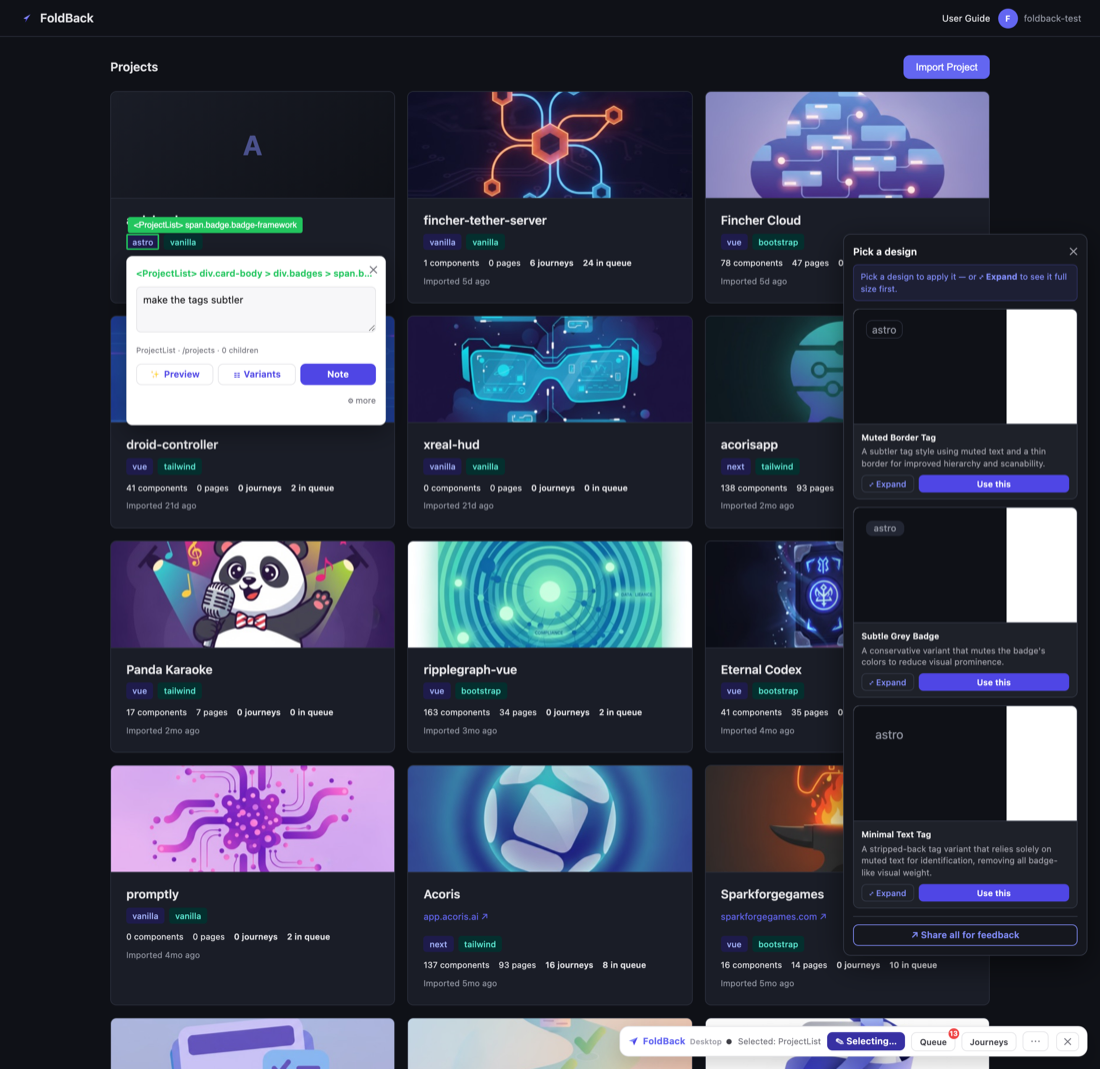Apply the Subtle Grey Badge with Use this
Image resolution: width=1100 pixels, height=1069 pixels.
coord(993,683)
